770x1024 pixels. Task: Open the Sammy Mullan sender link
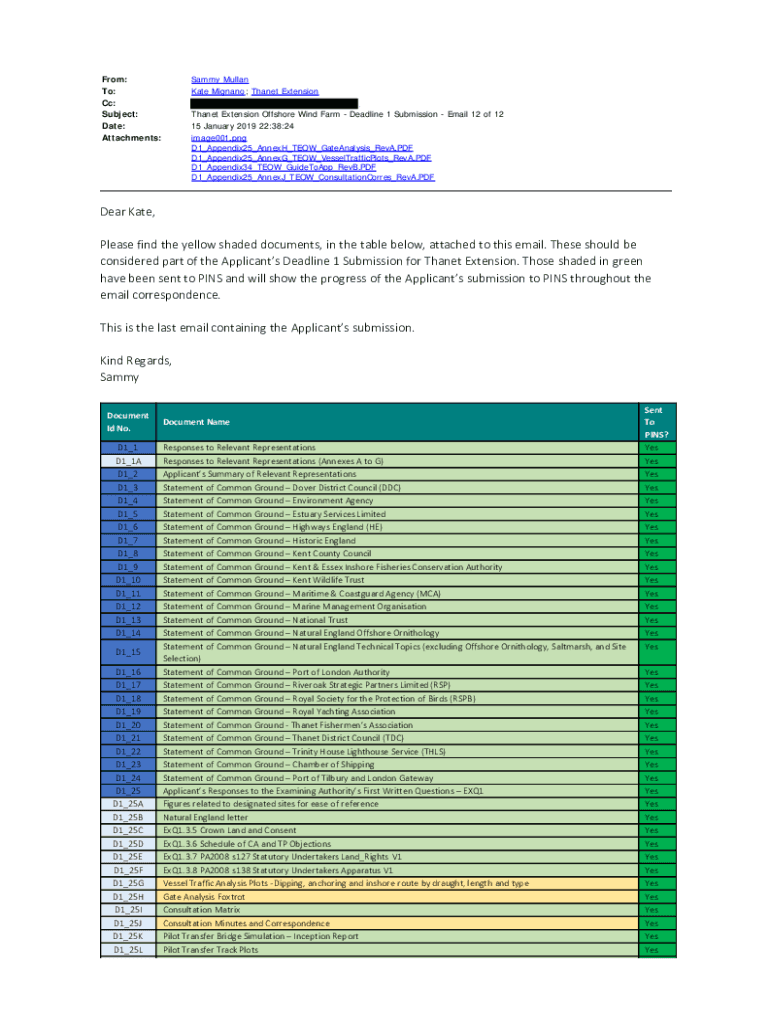click(x=220, y=79)
